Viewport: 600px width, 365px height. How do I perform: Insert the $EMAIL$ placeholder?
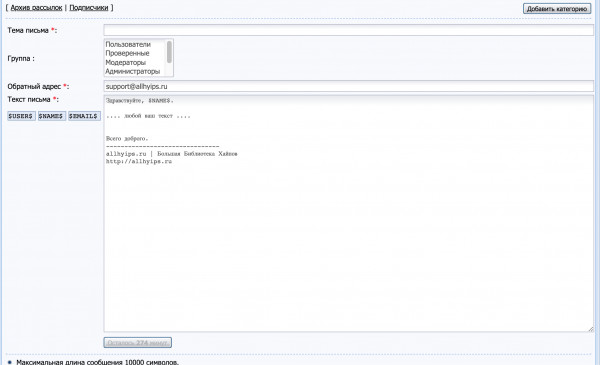[x=84, y=116]
